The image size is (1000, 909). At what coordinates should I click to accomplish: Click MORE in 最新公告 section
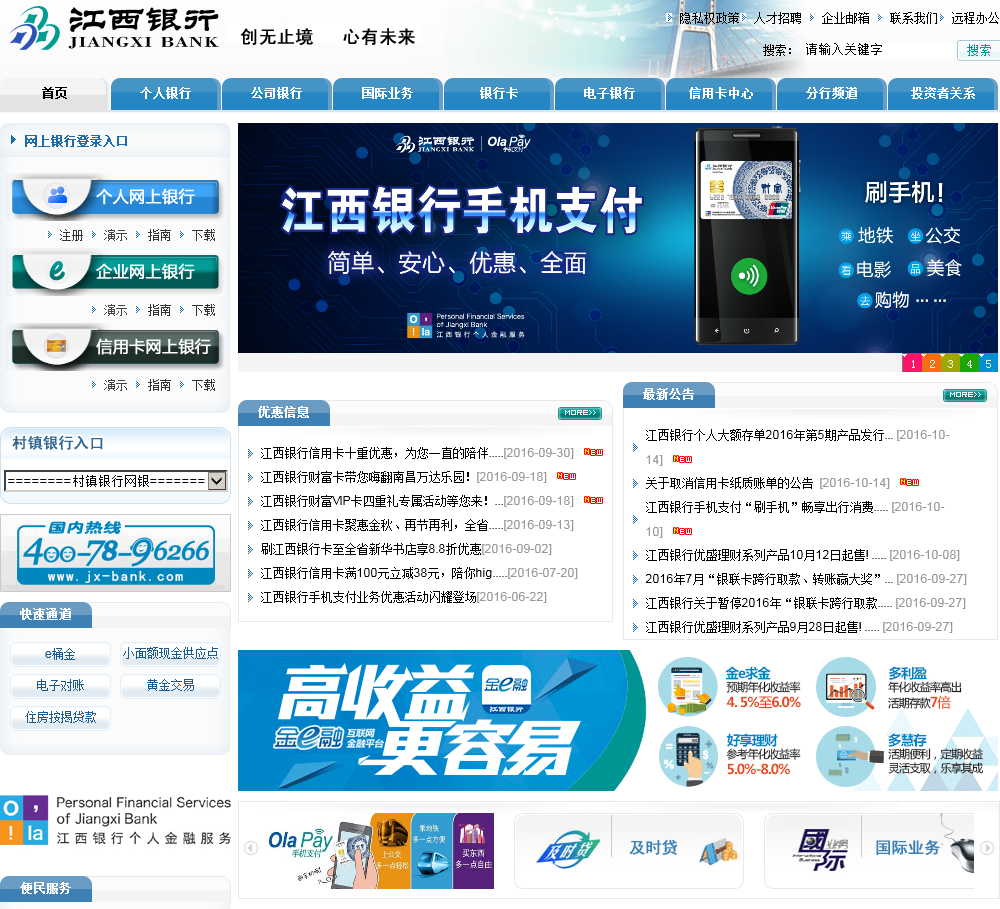tap(965, 395)
